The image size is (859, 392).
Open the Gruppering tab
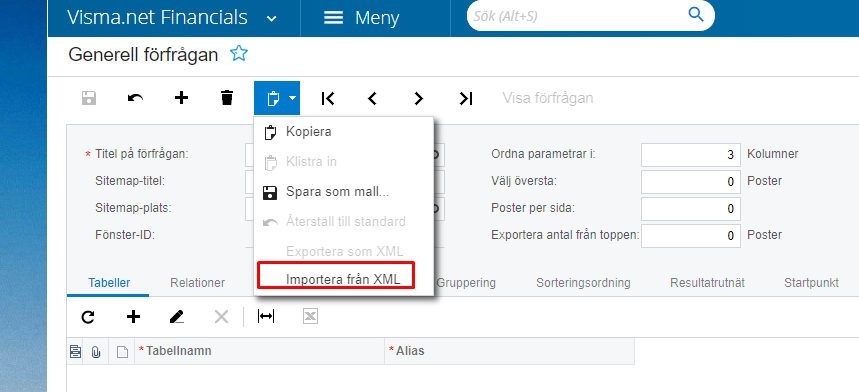(x=466, y=283)
